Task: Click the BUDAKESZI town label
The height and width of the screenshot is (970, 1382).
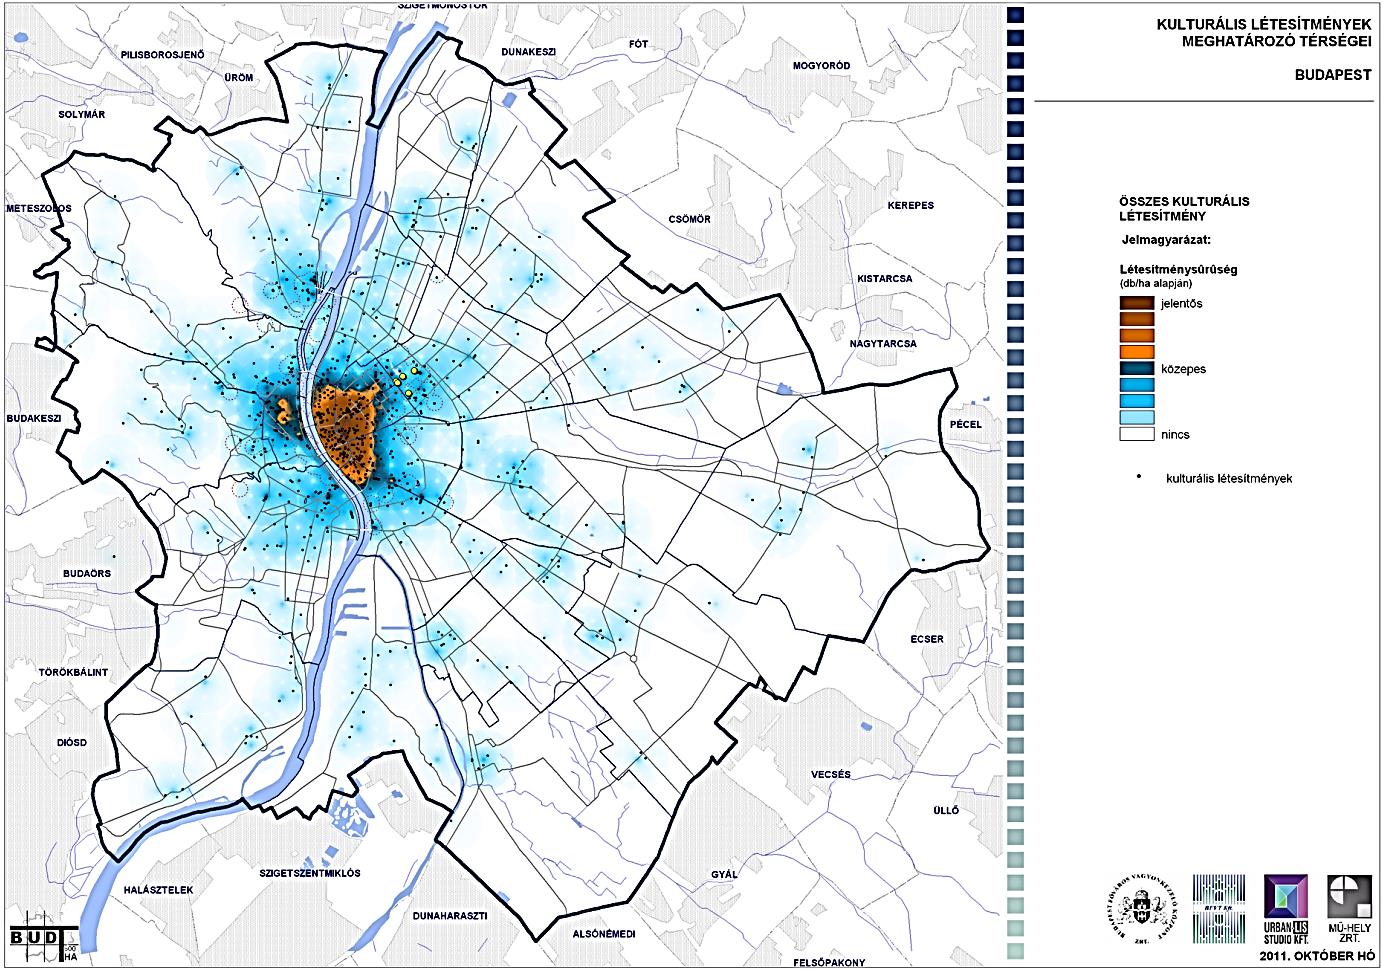Action: click(34, 418)
